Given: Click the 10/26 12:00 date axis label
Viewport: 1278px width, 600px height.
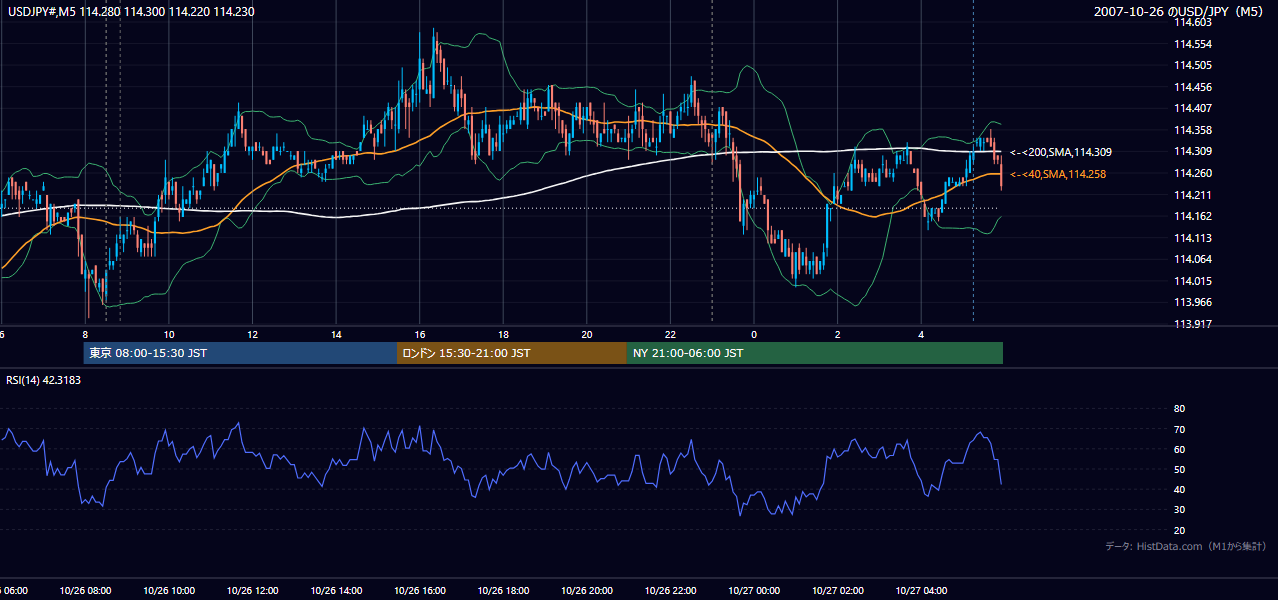Looking at the screenshot, I should [x=252, y=591].
